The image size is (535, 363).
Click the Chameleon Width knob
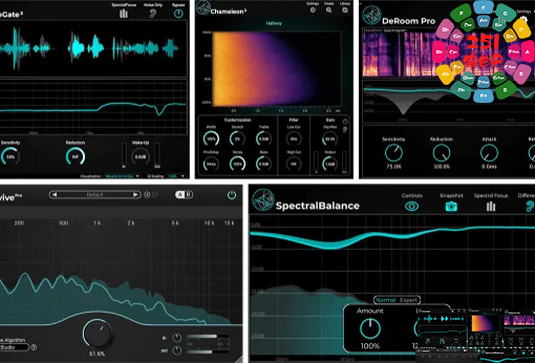(211, 139)
